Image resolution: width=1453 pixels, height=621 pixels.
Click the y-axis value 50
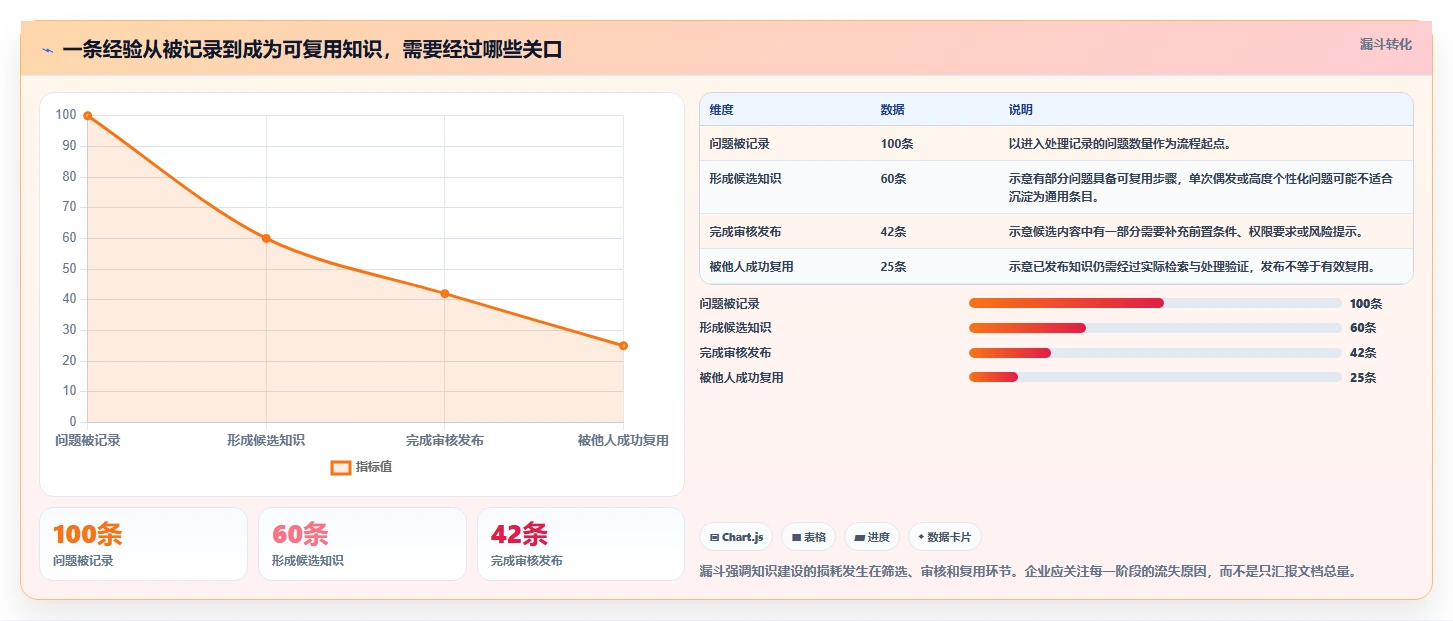[x=69, y=269]
